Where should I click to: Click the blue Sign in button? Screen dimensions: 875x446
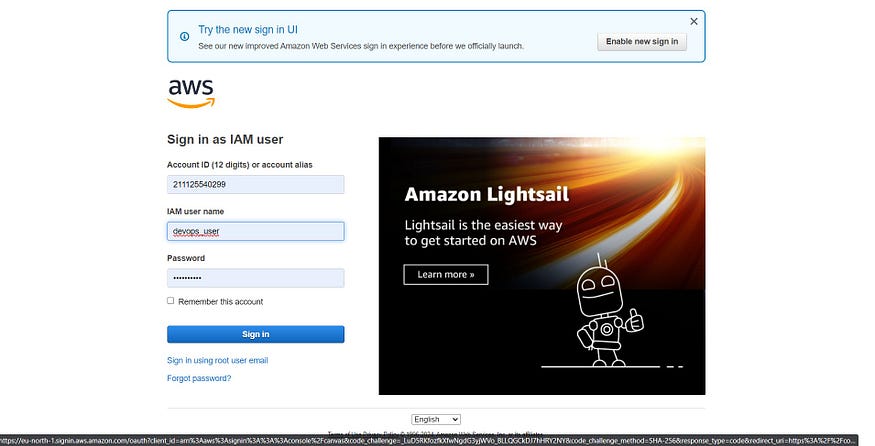click(256, 334)
